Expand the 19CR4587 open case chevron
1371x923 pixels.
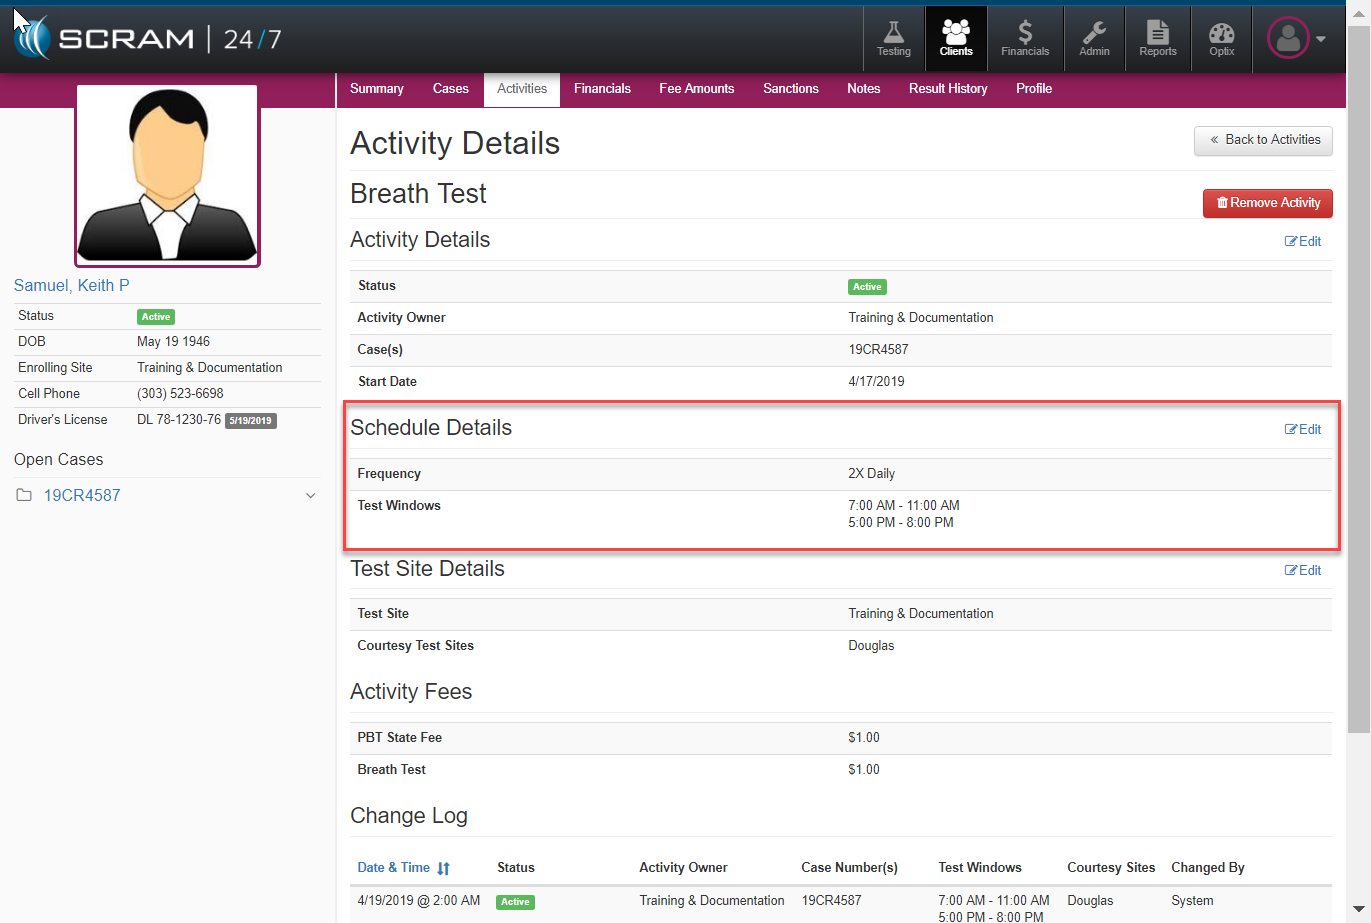(310, 496)
